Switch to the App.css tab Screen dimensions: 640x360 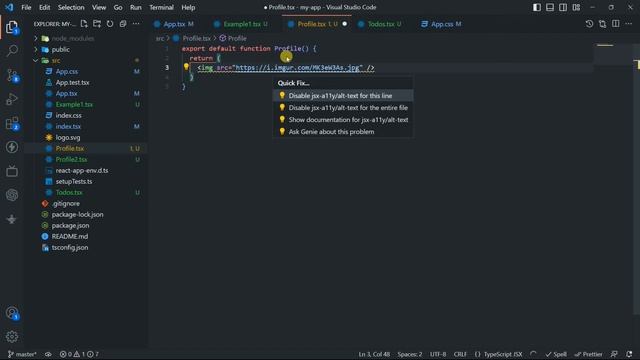click(442, 24)
